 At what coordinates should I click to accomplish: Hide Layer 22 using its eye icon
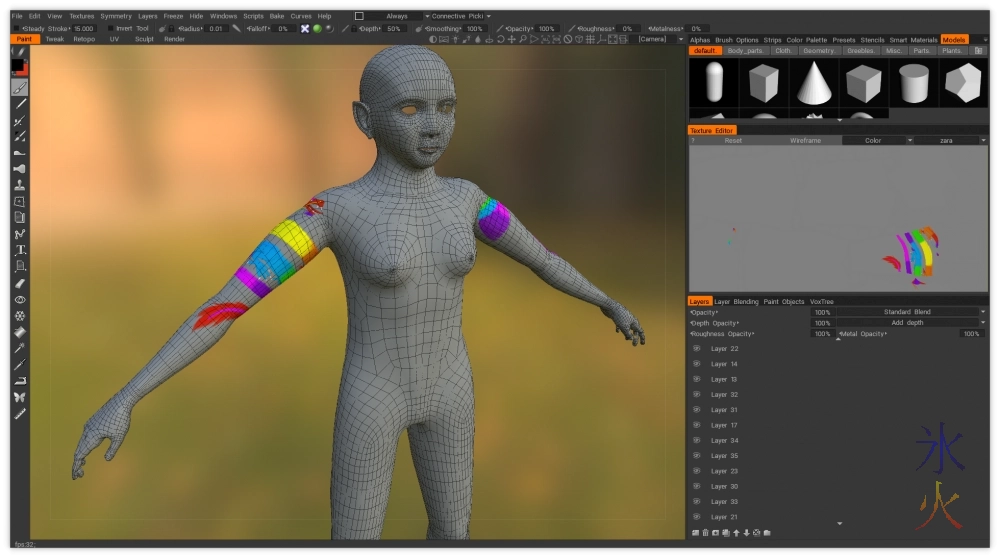[x=697, y=349]
